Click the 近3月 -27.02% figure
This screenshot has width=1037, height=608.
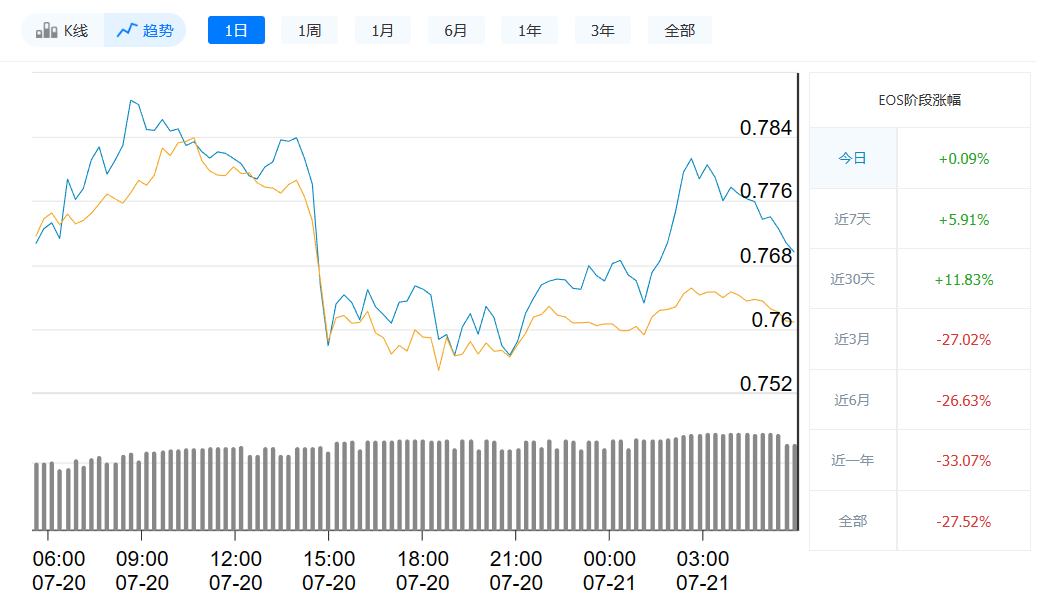[x=962, y=339]
